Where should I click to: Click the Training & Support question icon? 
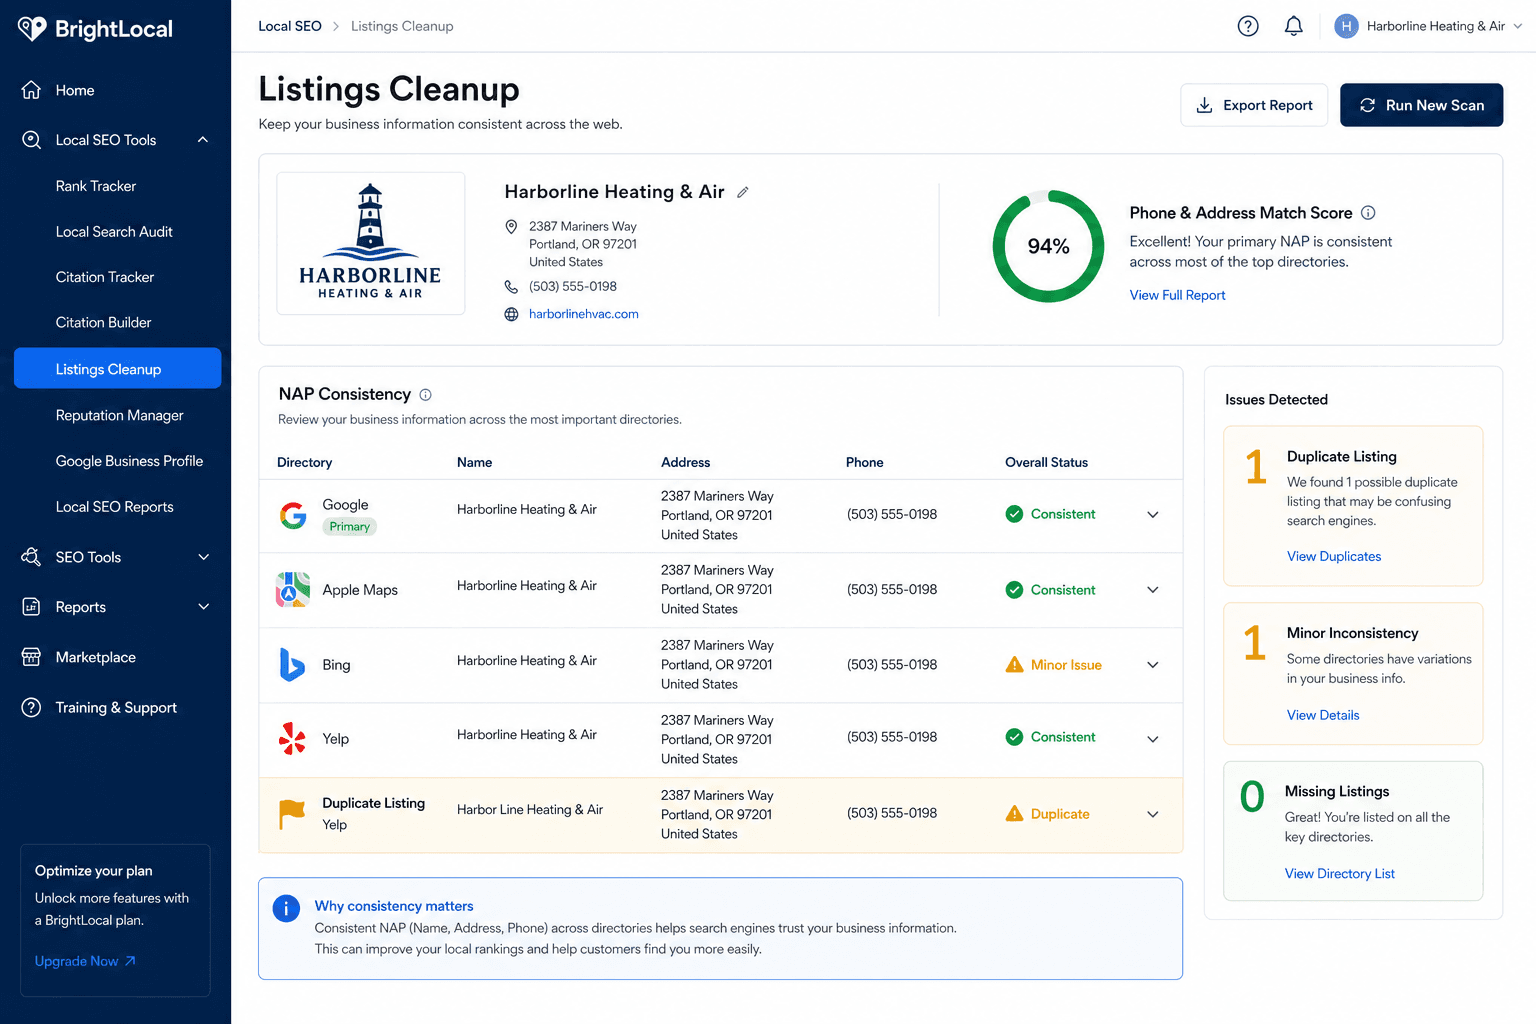pos(31,707)
